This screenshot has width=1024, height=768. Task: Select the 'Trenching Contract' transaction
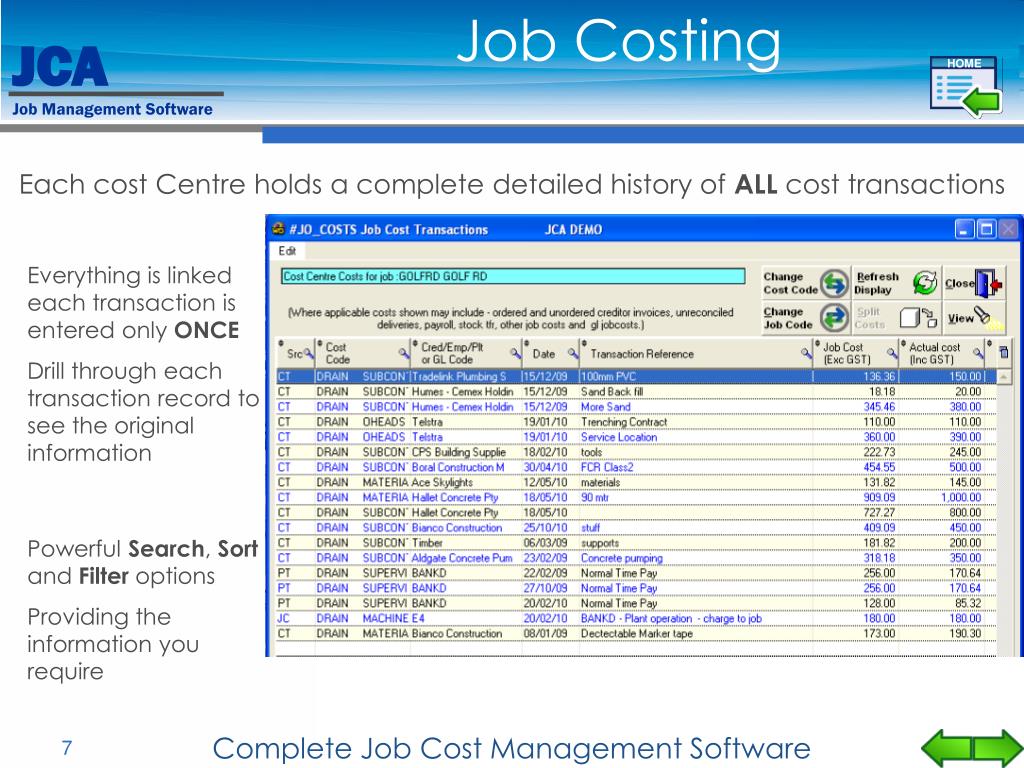(x=637, y=422)
